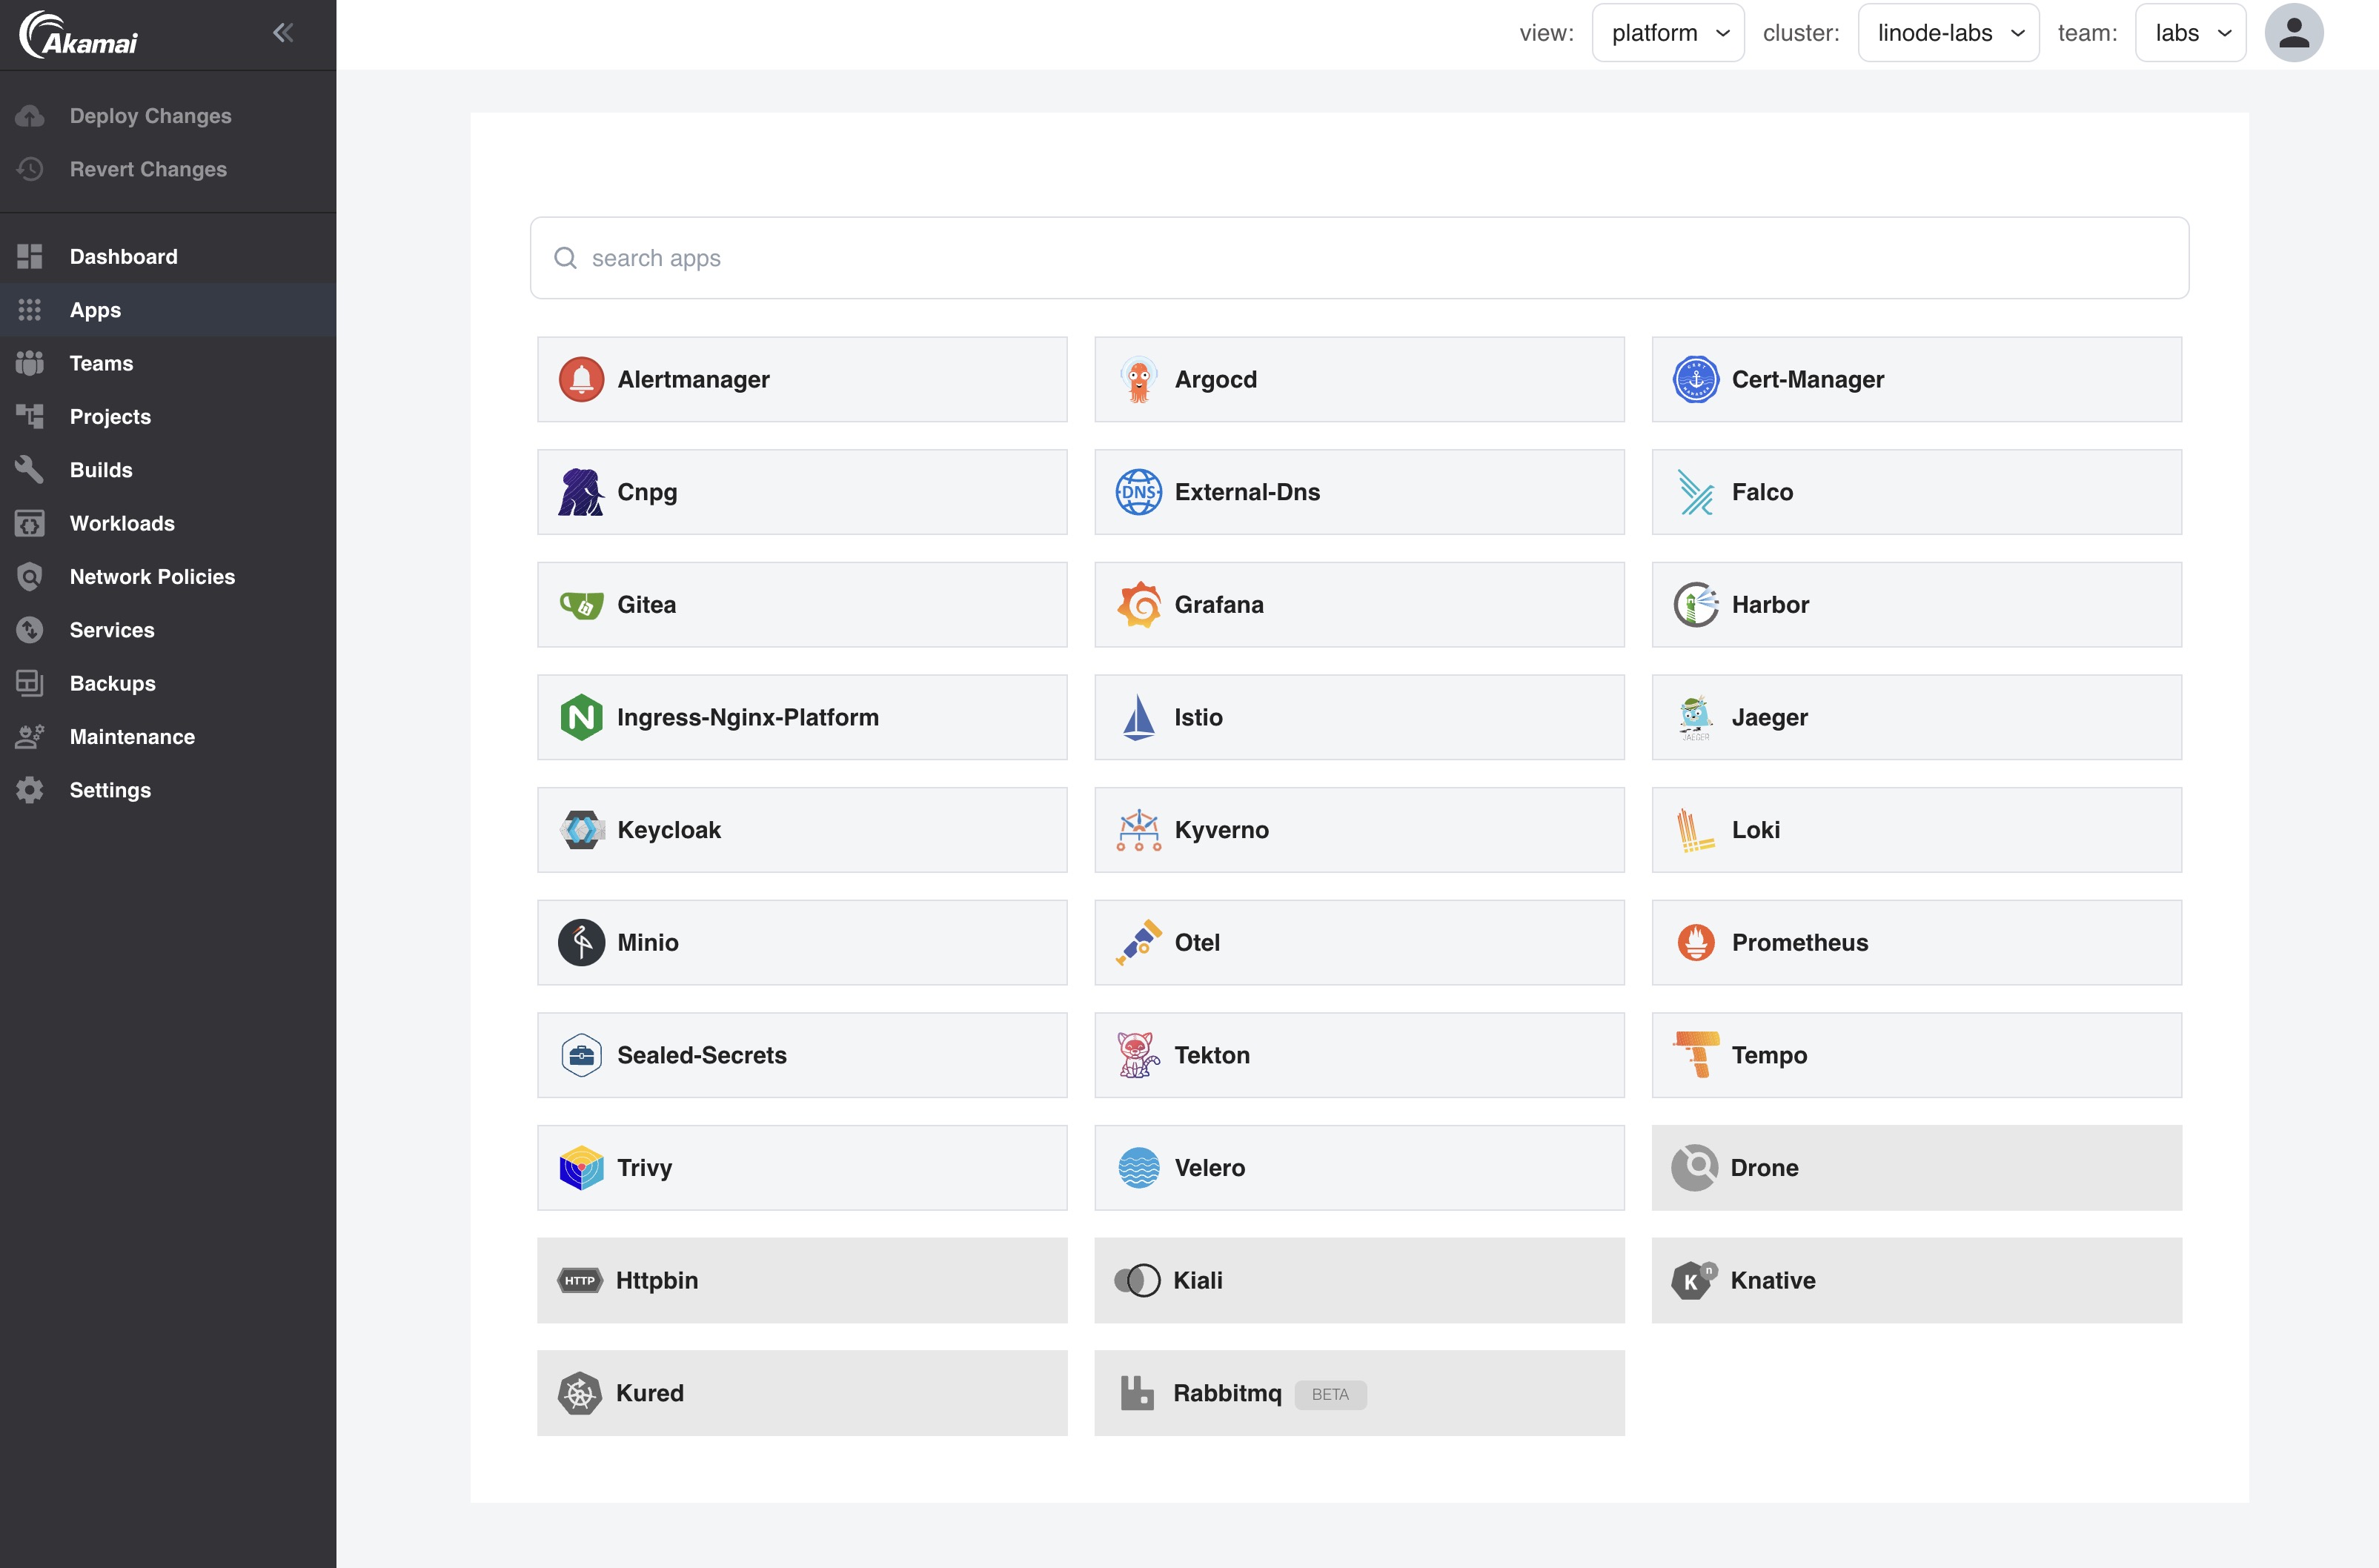Click the Keycloak hexagon icon
This screenshot has width=2379, height=1568.
click(581, 830)
